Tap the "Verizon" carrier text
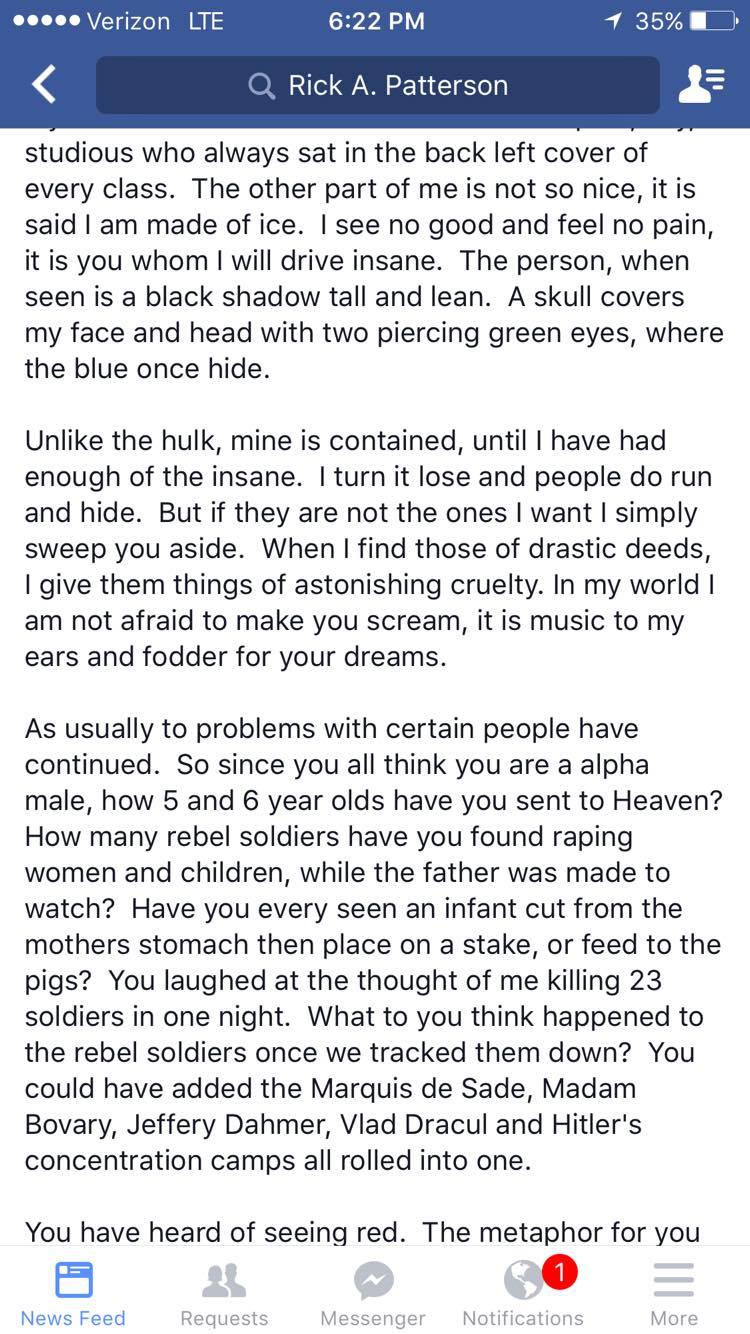This screenshot has width=750, height=1334. pyautogui.click(x=129, y=21)
